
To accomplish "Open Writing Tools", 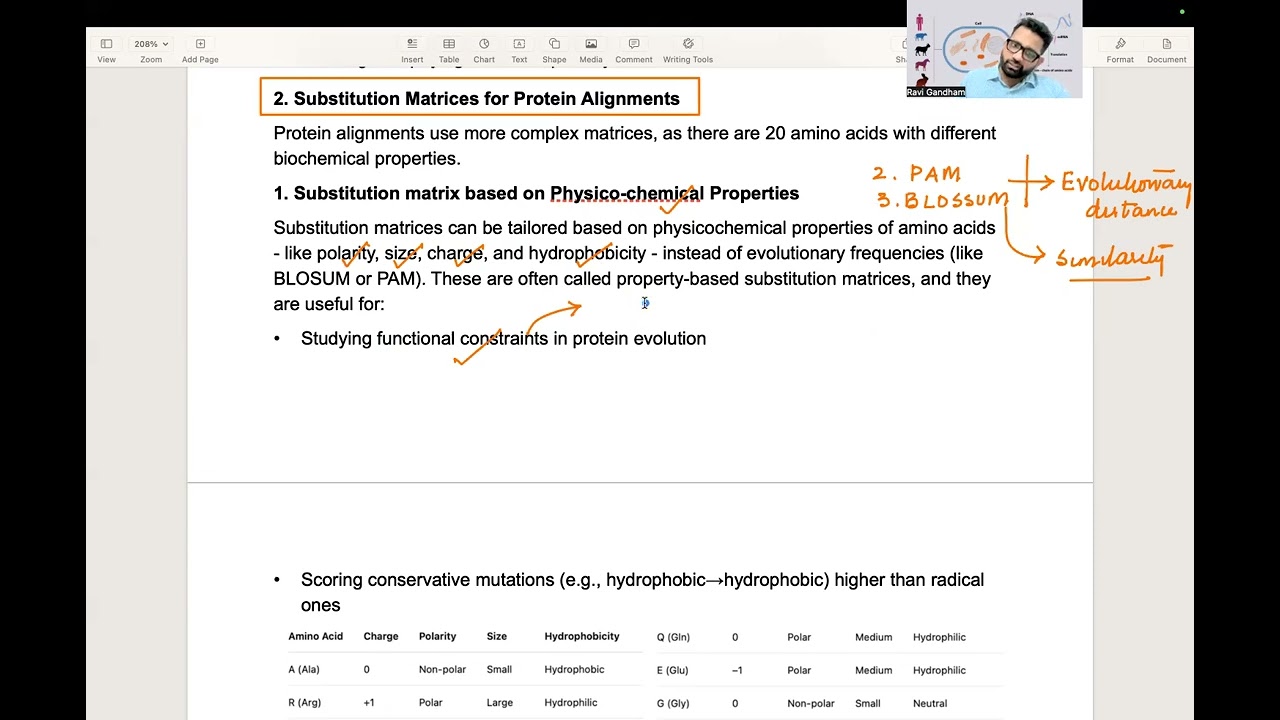I will (688, 50).
